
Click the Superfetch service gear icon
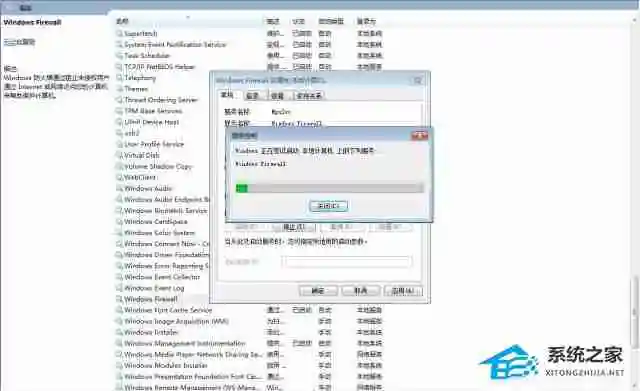pos(119,33)
